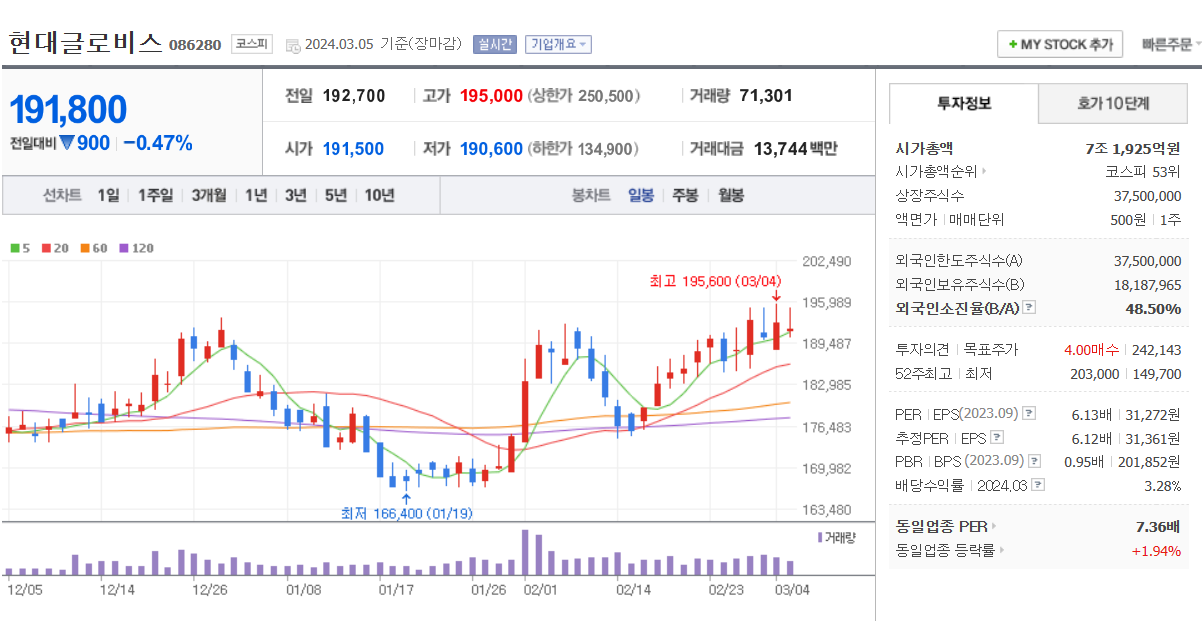Screen dimensions: 1203x621
Task: Click the 저가 value 190,600
Action: tap(491, 149)
